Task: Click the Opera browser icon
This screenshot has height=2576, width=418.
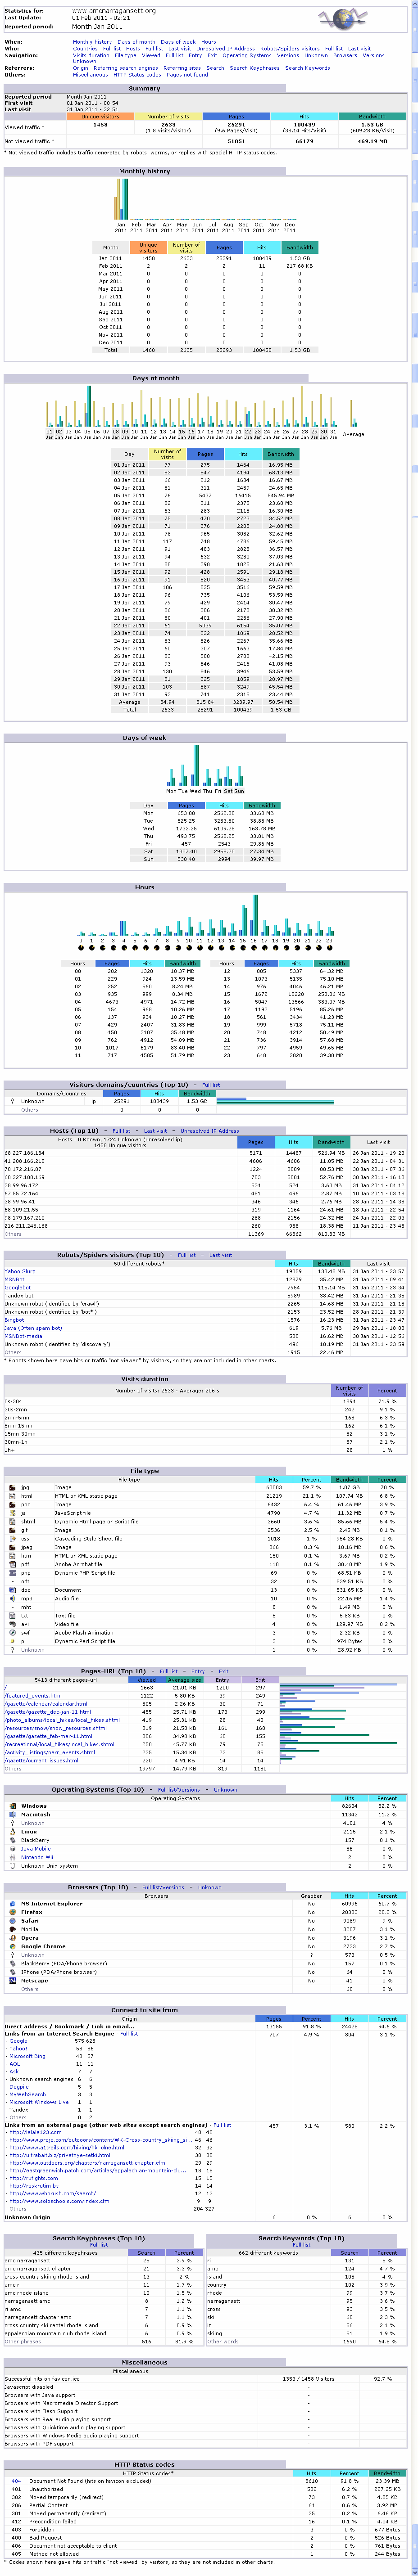Action: [12, 1938]
